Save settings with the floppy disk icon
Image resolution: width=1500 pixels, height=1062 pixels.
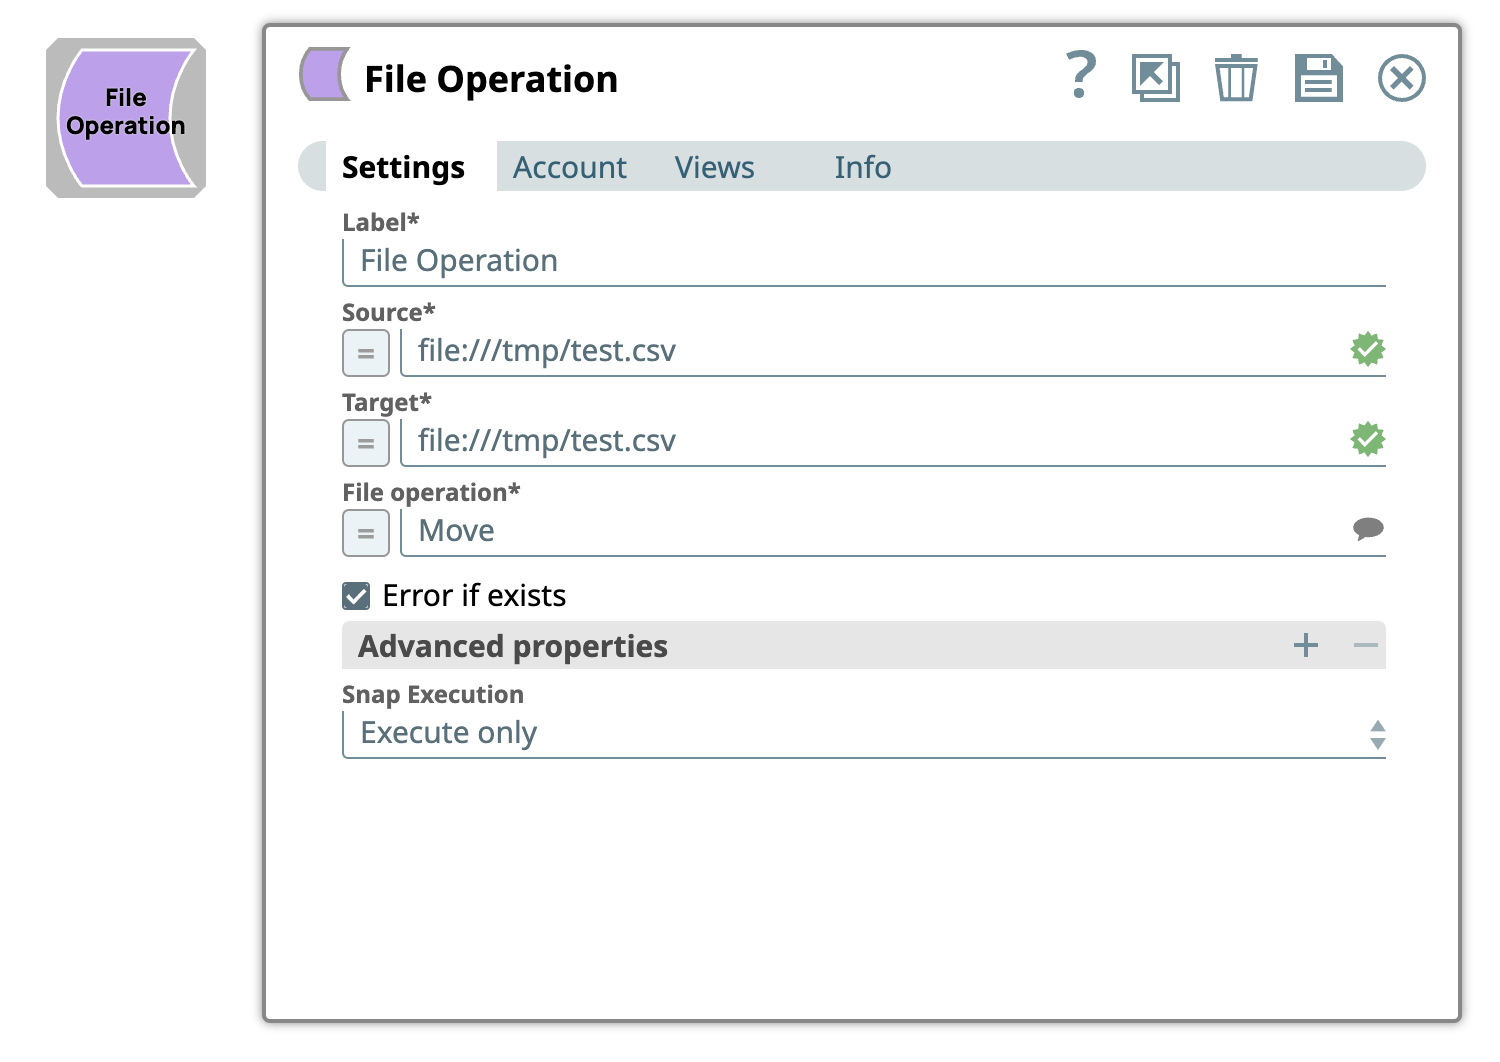(1318, 78)
